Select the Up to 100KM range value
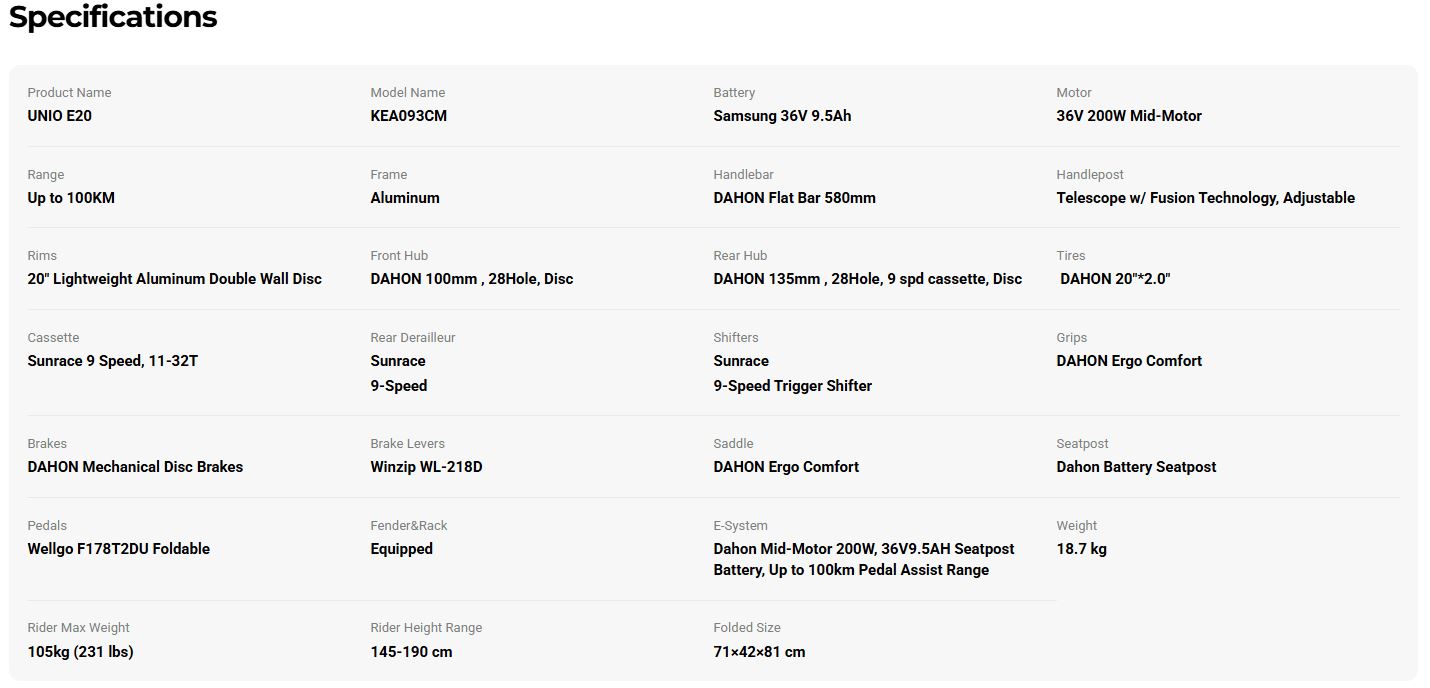The width and height of the screenshot is (1430, 688). (x=71, y=198)
